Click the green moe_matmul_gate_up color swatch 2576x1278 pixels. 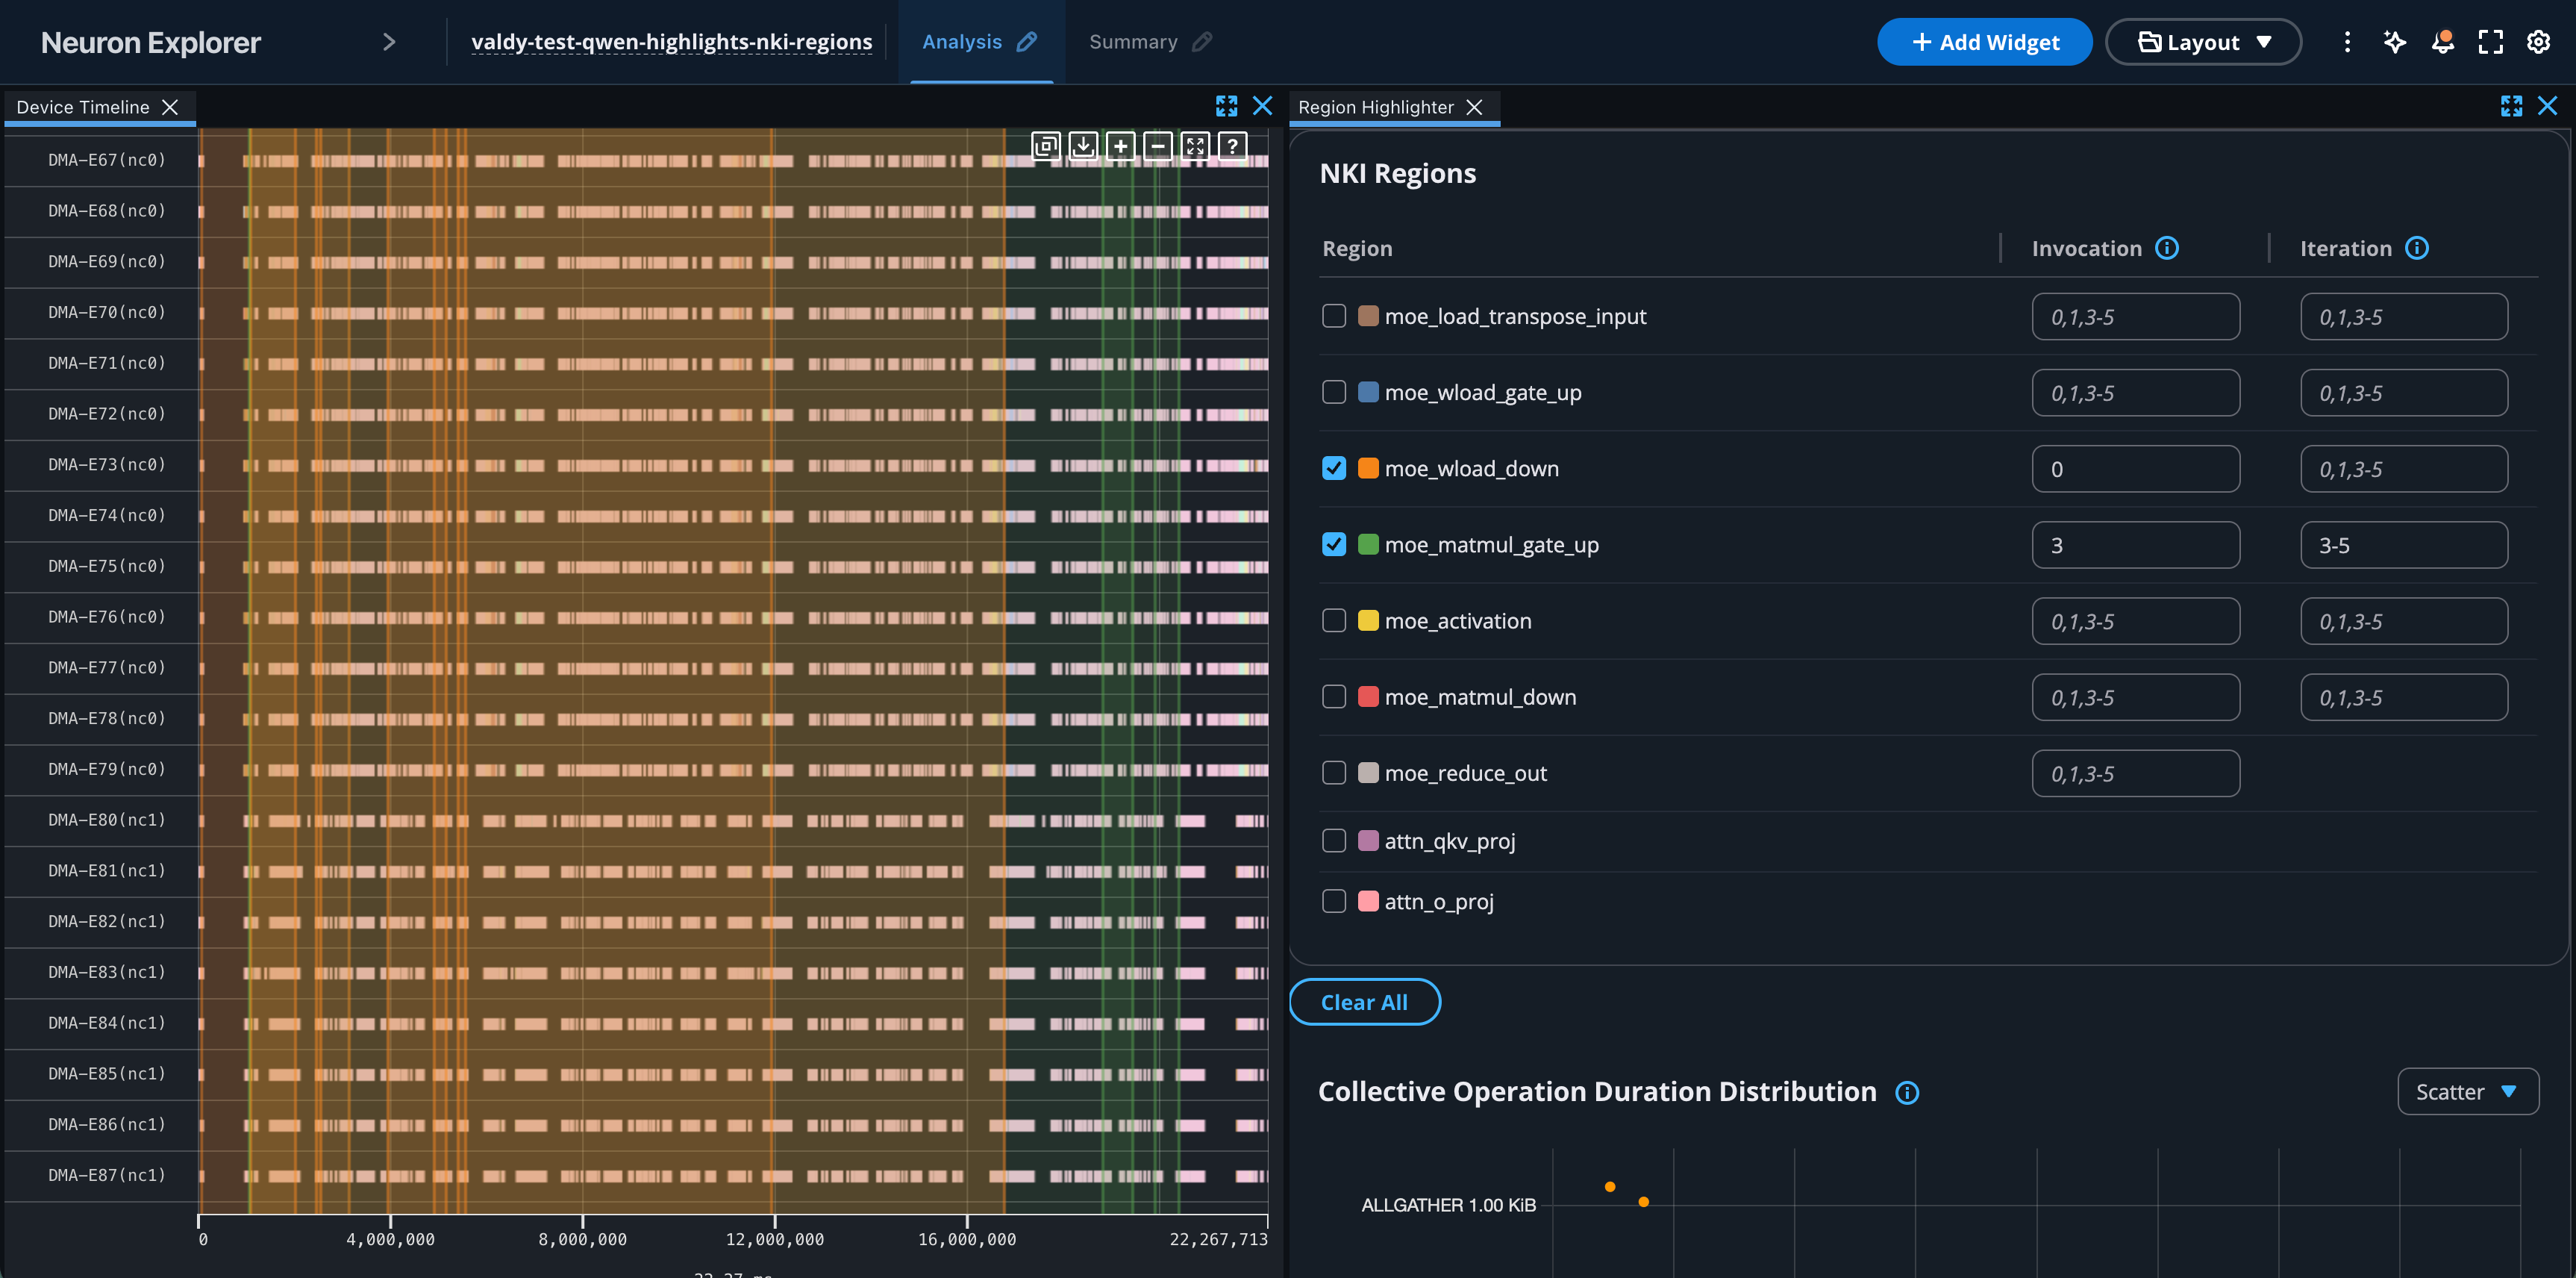pos(1368,544)
